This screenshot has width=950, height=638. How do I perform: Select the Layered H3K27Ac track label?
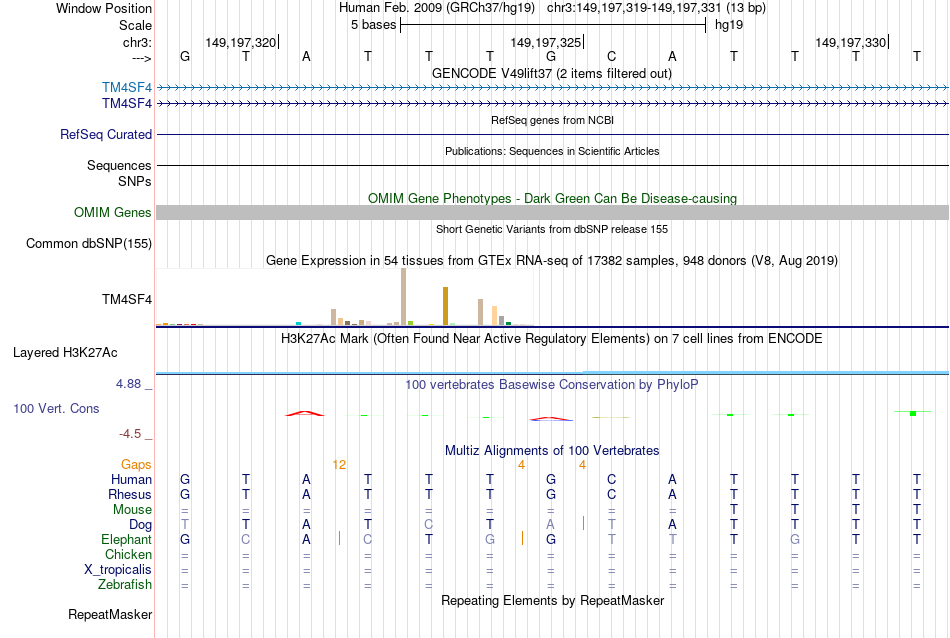click(x=65, y=353)
